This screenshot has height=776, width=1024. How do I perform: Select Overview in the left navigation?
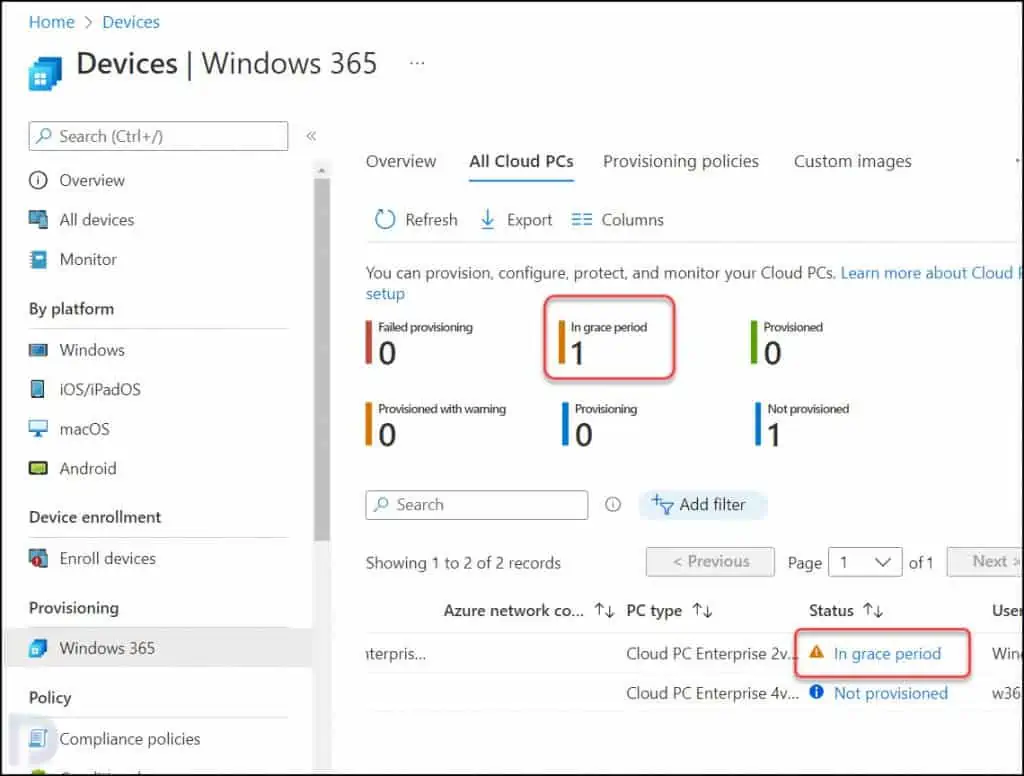coord(91,180)
